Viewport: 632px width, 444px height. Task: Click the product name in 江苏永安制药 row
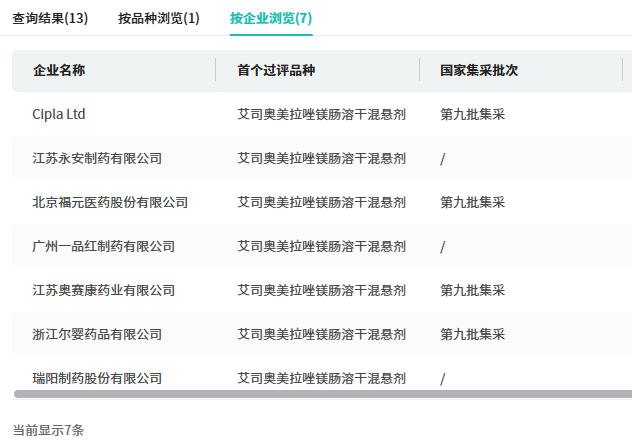pyautogui.click(x=322, y=158)
